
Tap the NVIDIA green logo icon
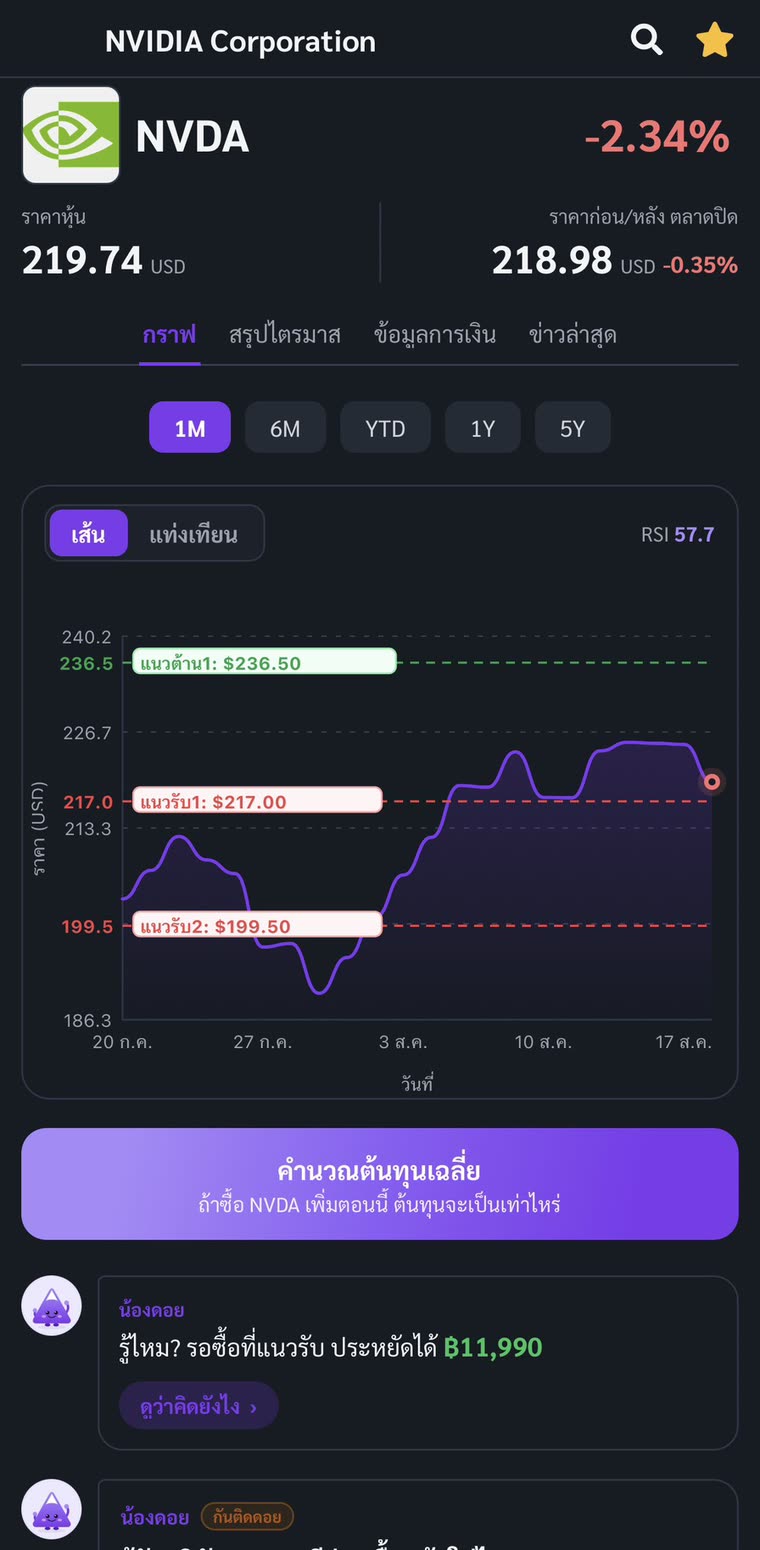71,135
